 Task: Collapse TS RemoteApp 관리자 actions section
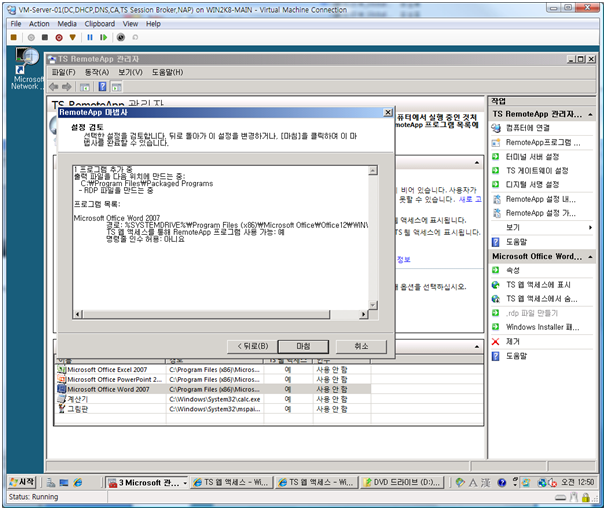[590, 114]
